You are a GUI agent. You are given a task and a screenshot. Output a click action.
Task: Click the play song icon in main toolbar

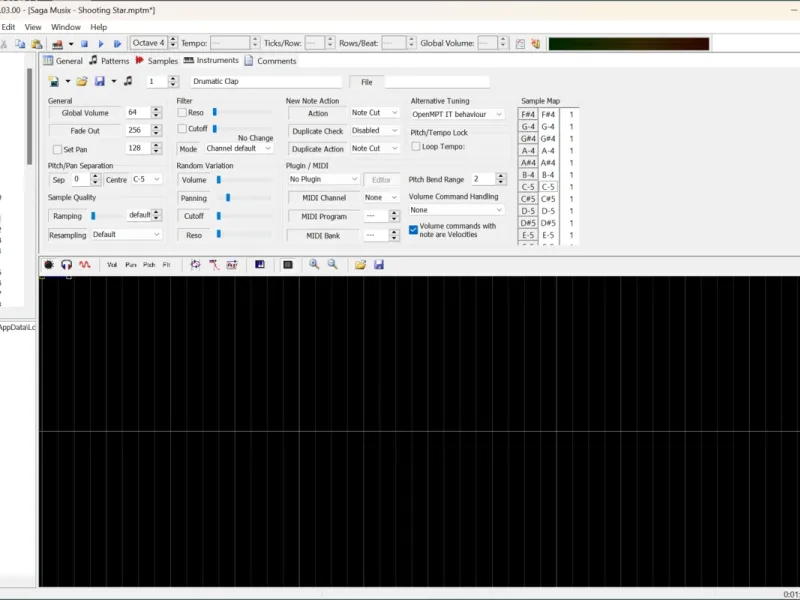(101, 44)
